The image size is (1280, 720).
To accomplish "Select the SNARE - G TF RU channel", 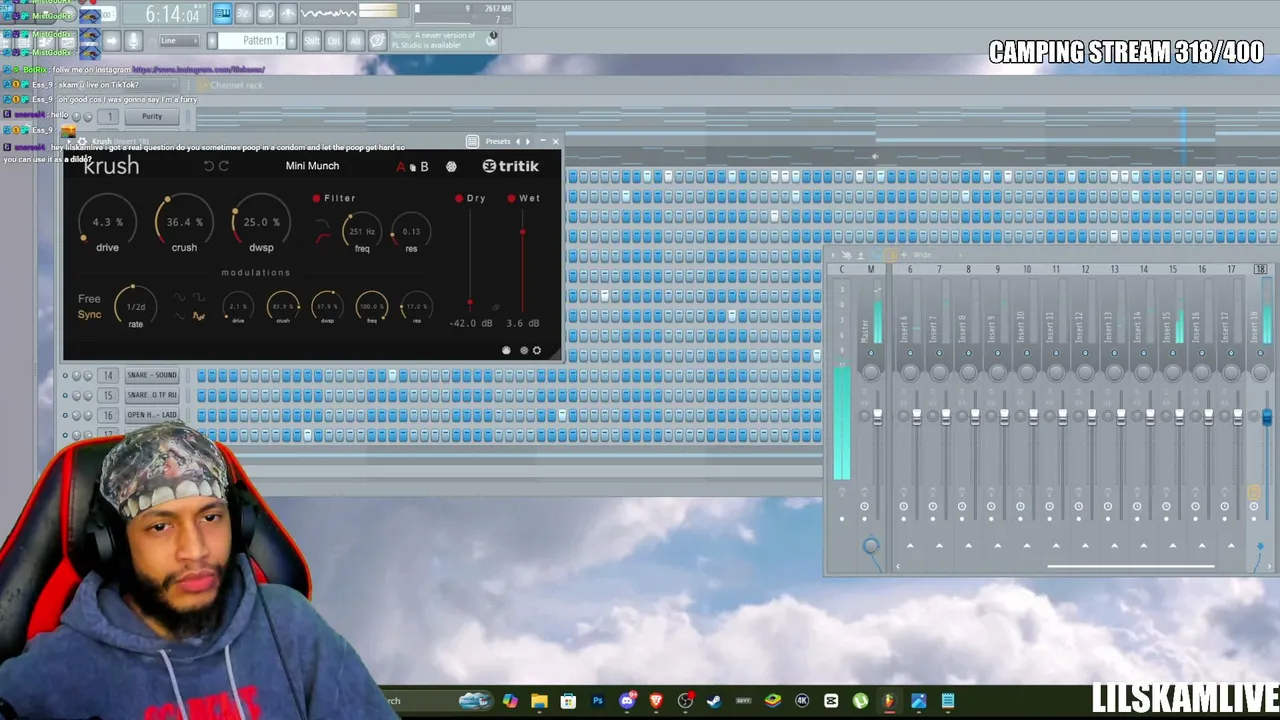I will point(152,395).
